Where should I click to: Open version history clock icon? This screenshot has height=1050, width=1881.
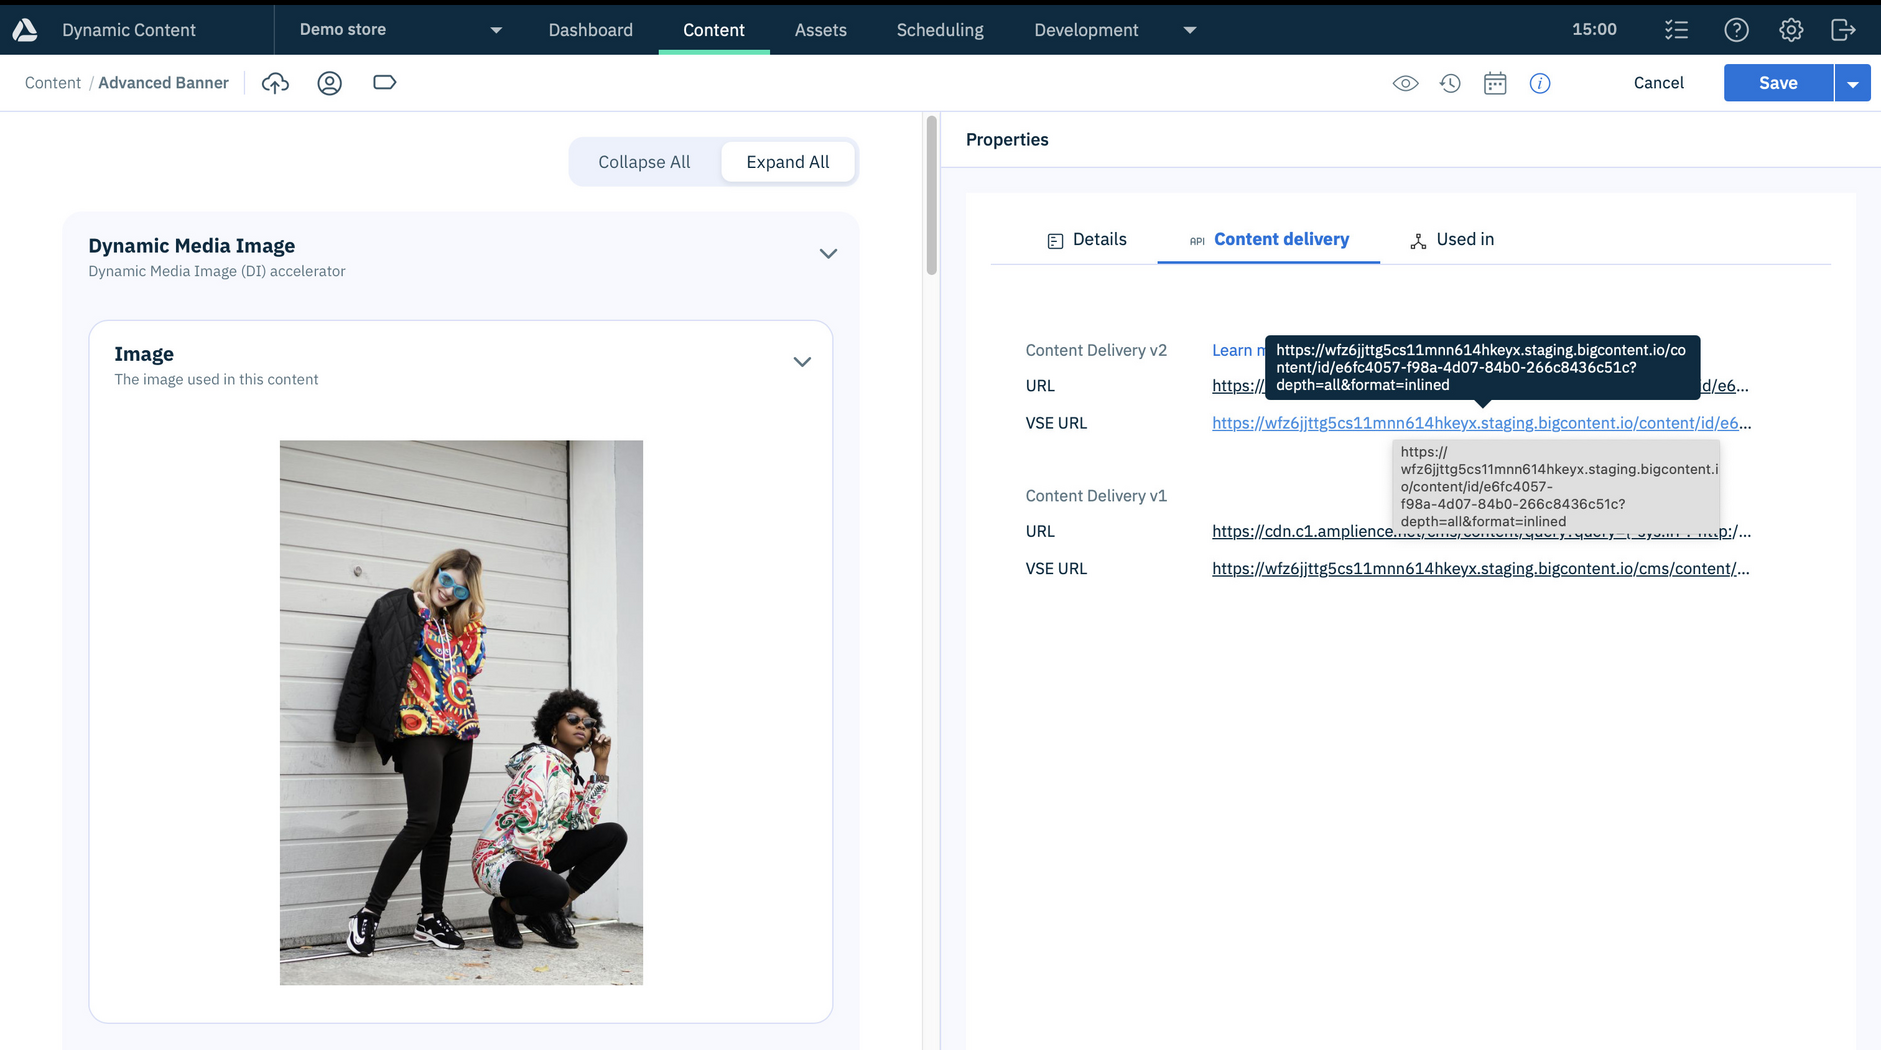tap(1450, 83)
